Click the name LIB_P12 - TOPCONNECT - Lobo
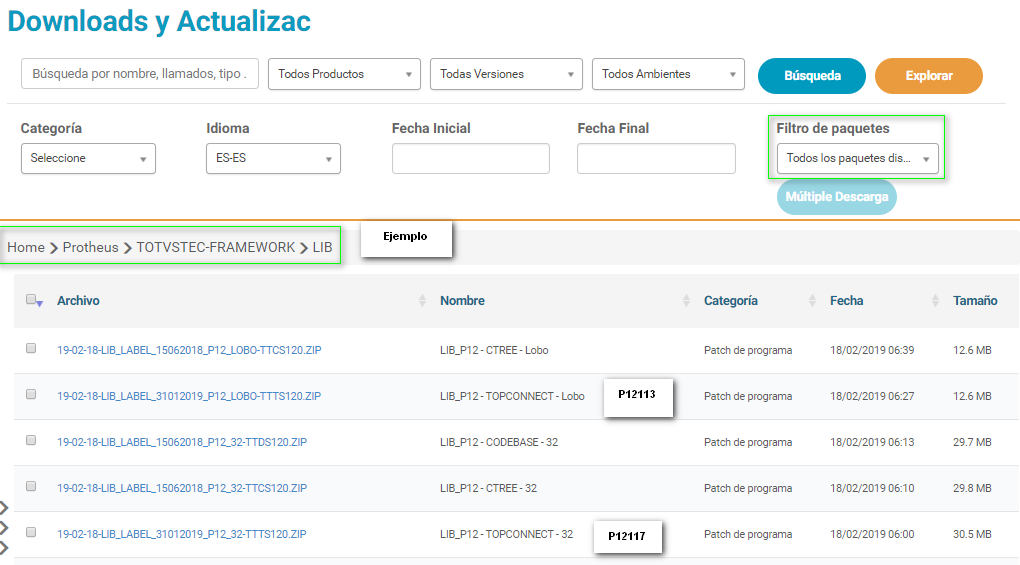 point(512,396)
